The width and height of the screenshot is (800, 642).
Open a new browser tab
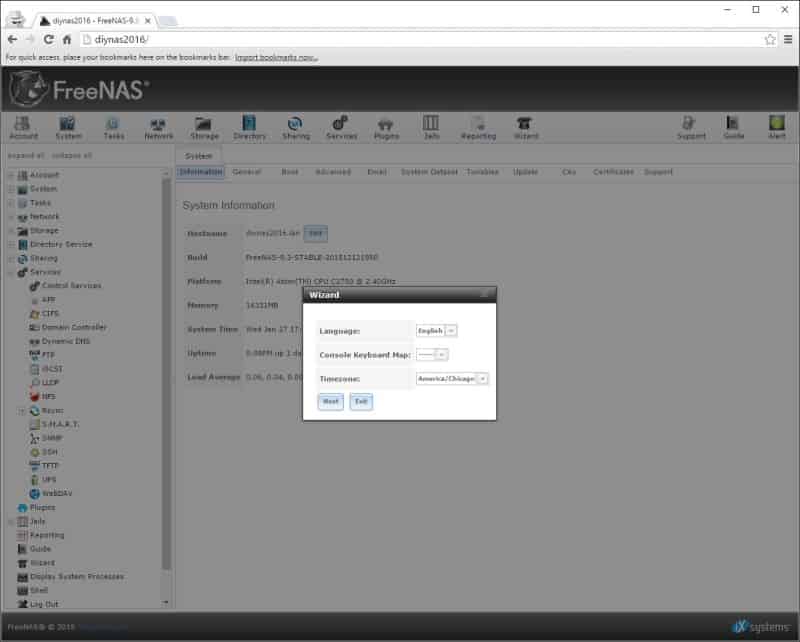point(168,21)
